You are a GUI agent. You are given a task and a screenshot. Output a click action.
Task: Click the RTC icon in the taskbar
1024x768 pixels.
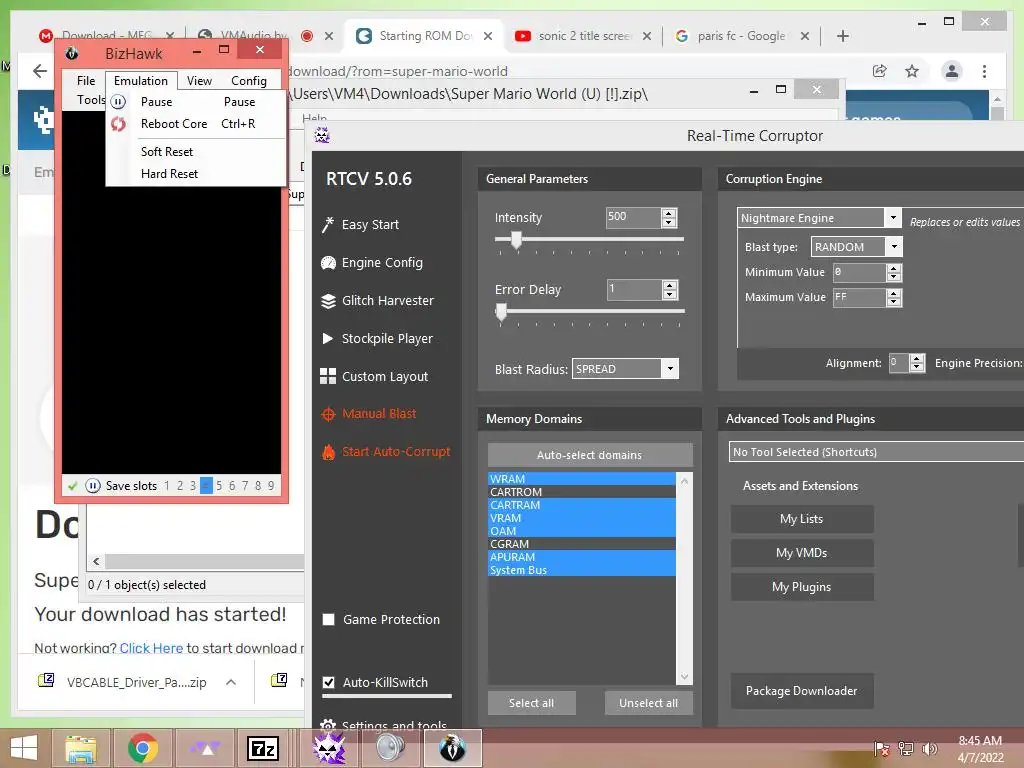coord(329,748)
